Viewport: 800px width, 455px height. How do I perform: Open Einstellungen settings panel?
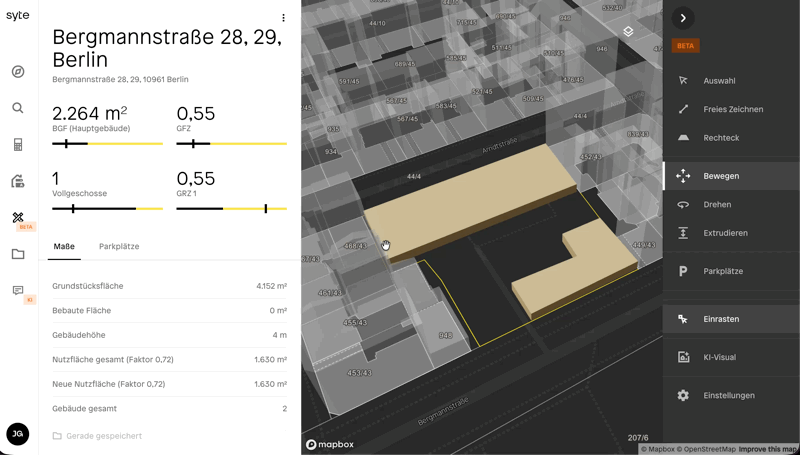[728, 396]
